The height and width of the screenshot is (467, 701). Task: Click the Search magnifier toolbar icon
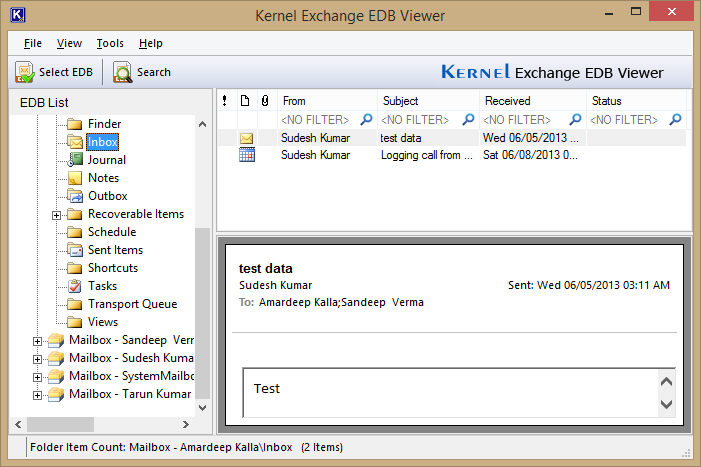122,72
